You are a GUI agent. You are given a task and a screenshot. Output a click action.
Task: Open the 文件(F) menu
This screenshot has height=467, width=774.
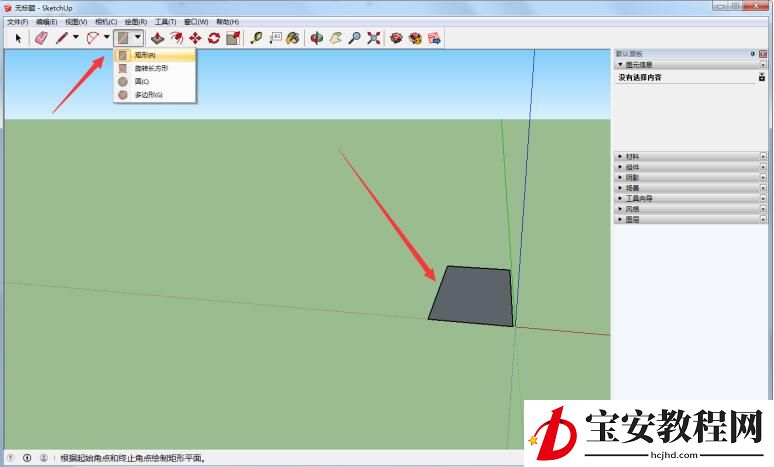coord(18,22)
